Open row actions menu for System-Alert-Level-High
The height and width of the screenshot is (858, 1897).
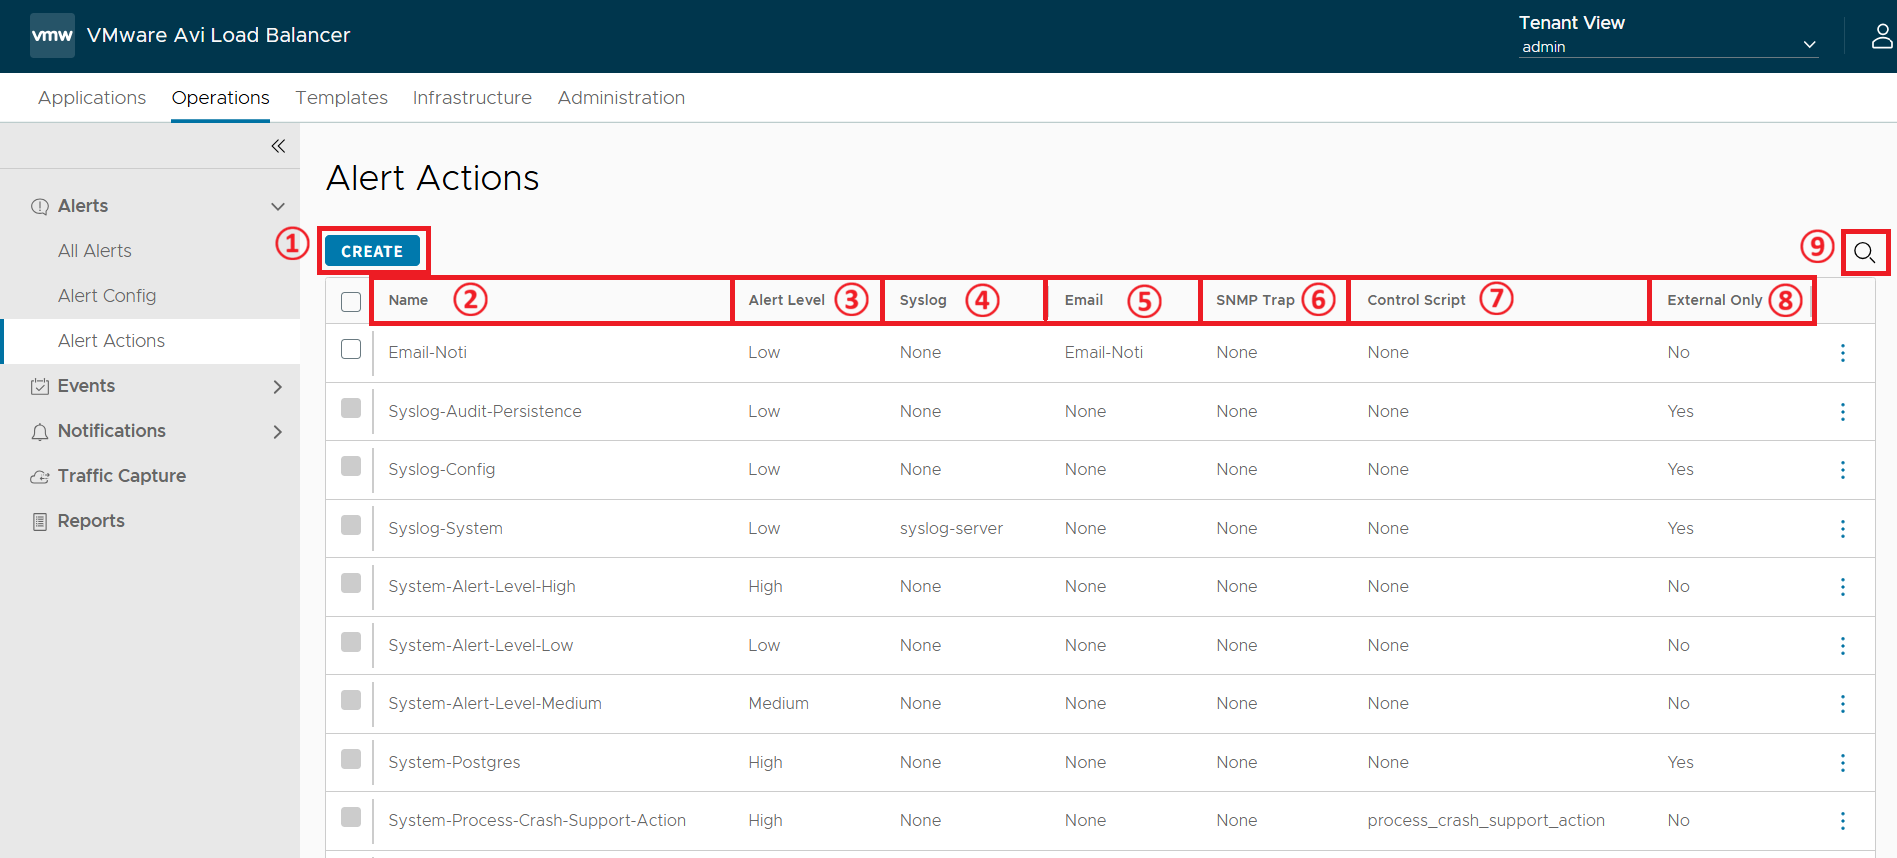click(1842, 587)
